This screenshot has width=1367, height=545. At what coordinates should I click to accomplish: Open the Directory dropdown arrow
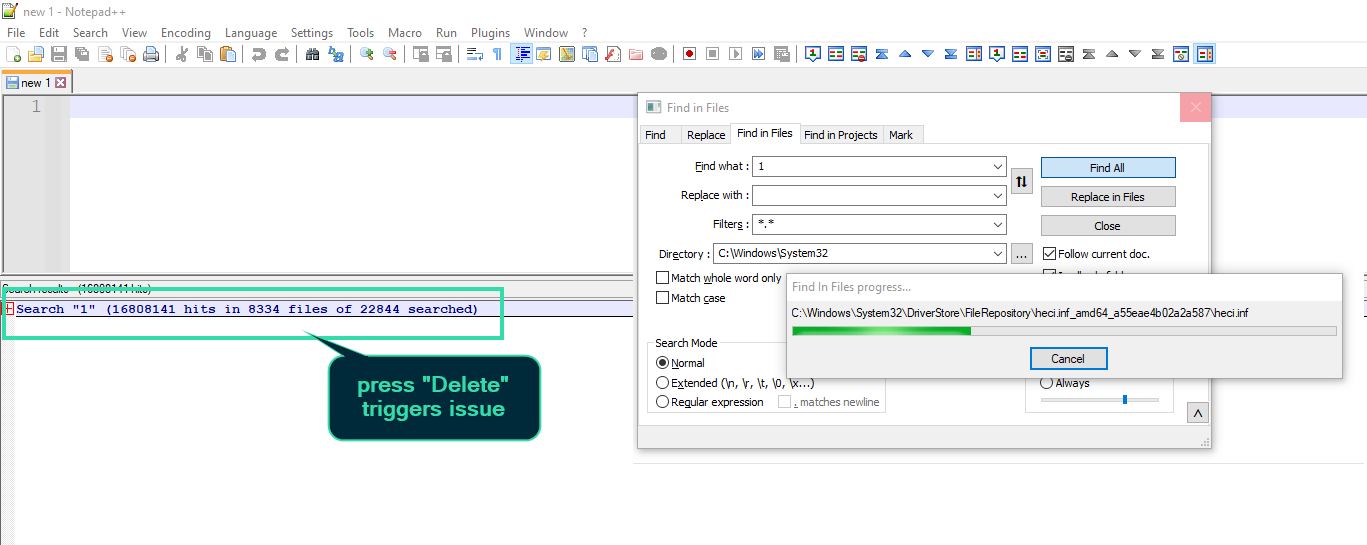(x=998, y=254)
